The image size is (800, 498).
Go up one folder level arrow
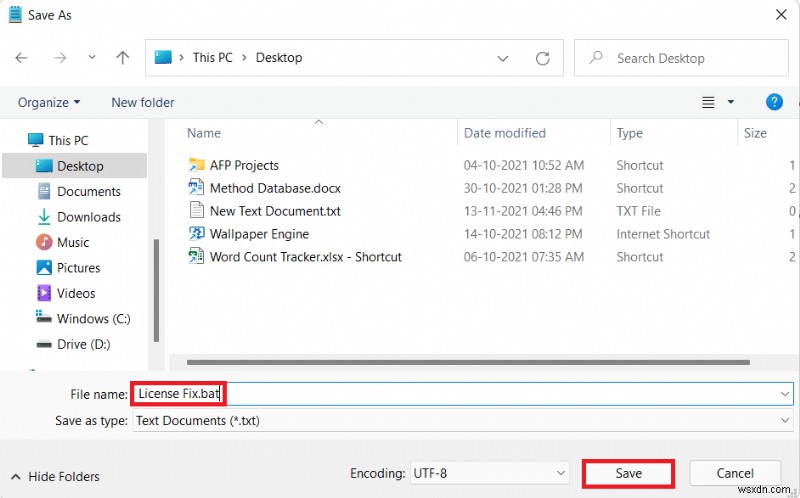[x=122, y=58]
